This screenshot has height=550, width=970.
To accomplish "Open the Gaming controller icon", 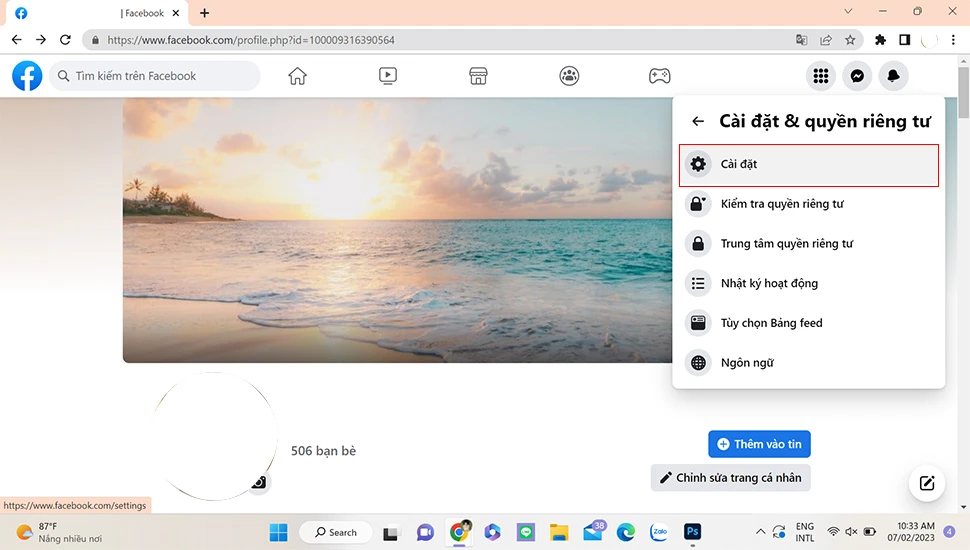I will coord(659,76).
